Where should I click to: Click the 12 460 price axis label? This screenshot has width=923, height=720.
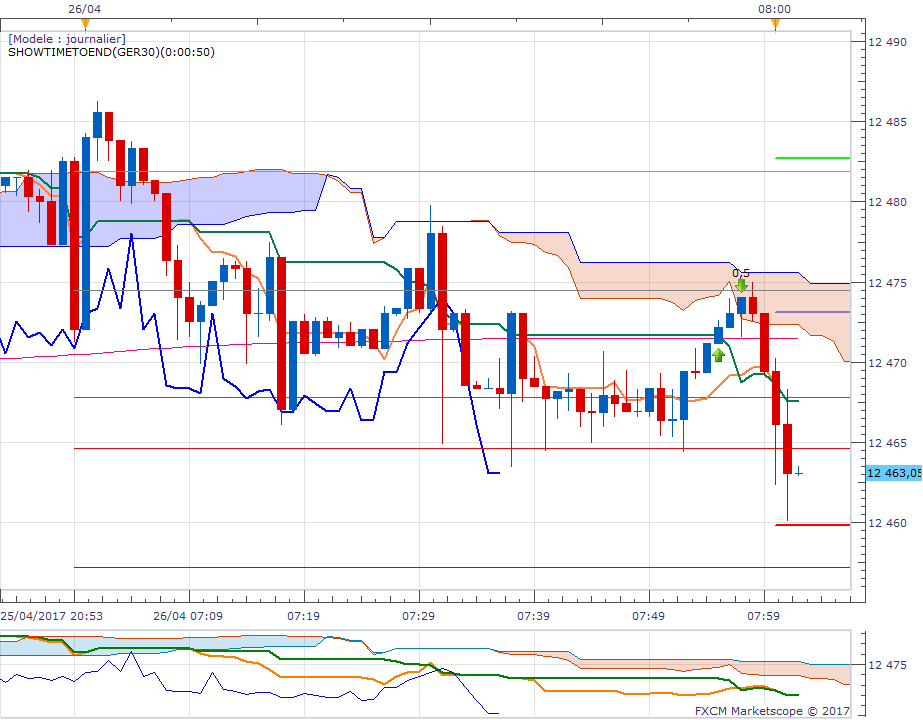click(x=888, y=523)
